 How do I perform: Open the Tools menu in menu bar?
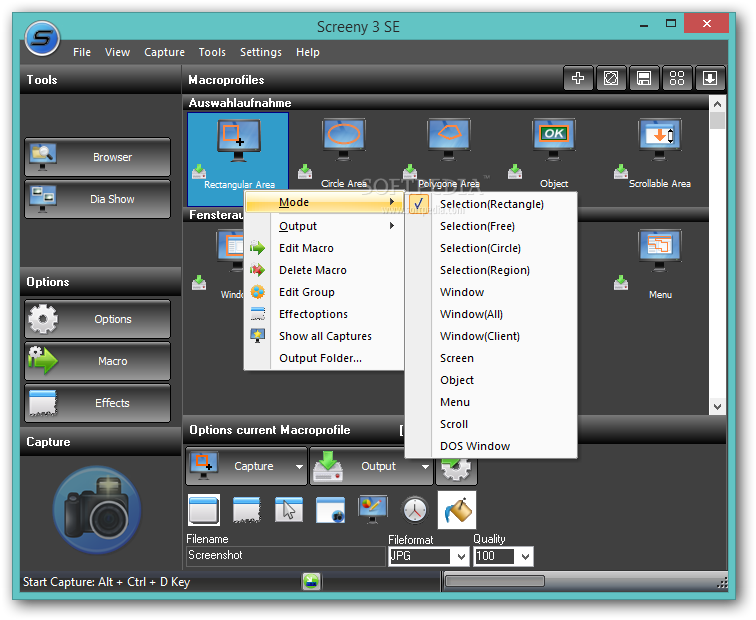pos(212,52)
